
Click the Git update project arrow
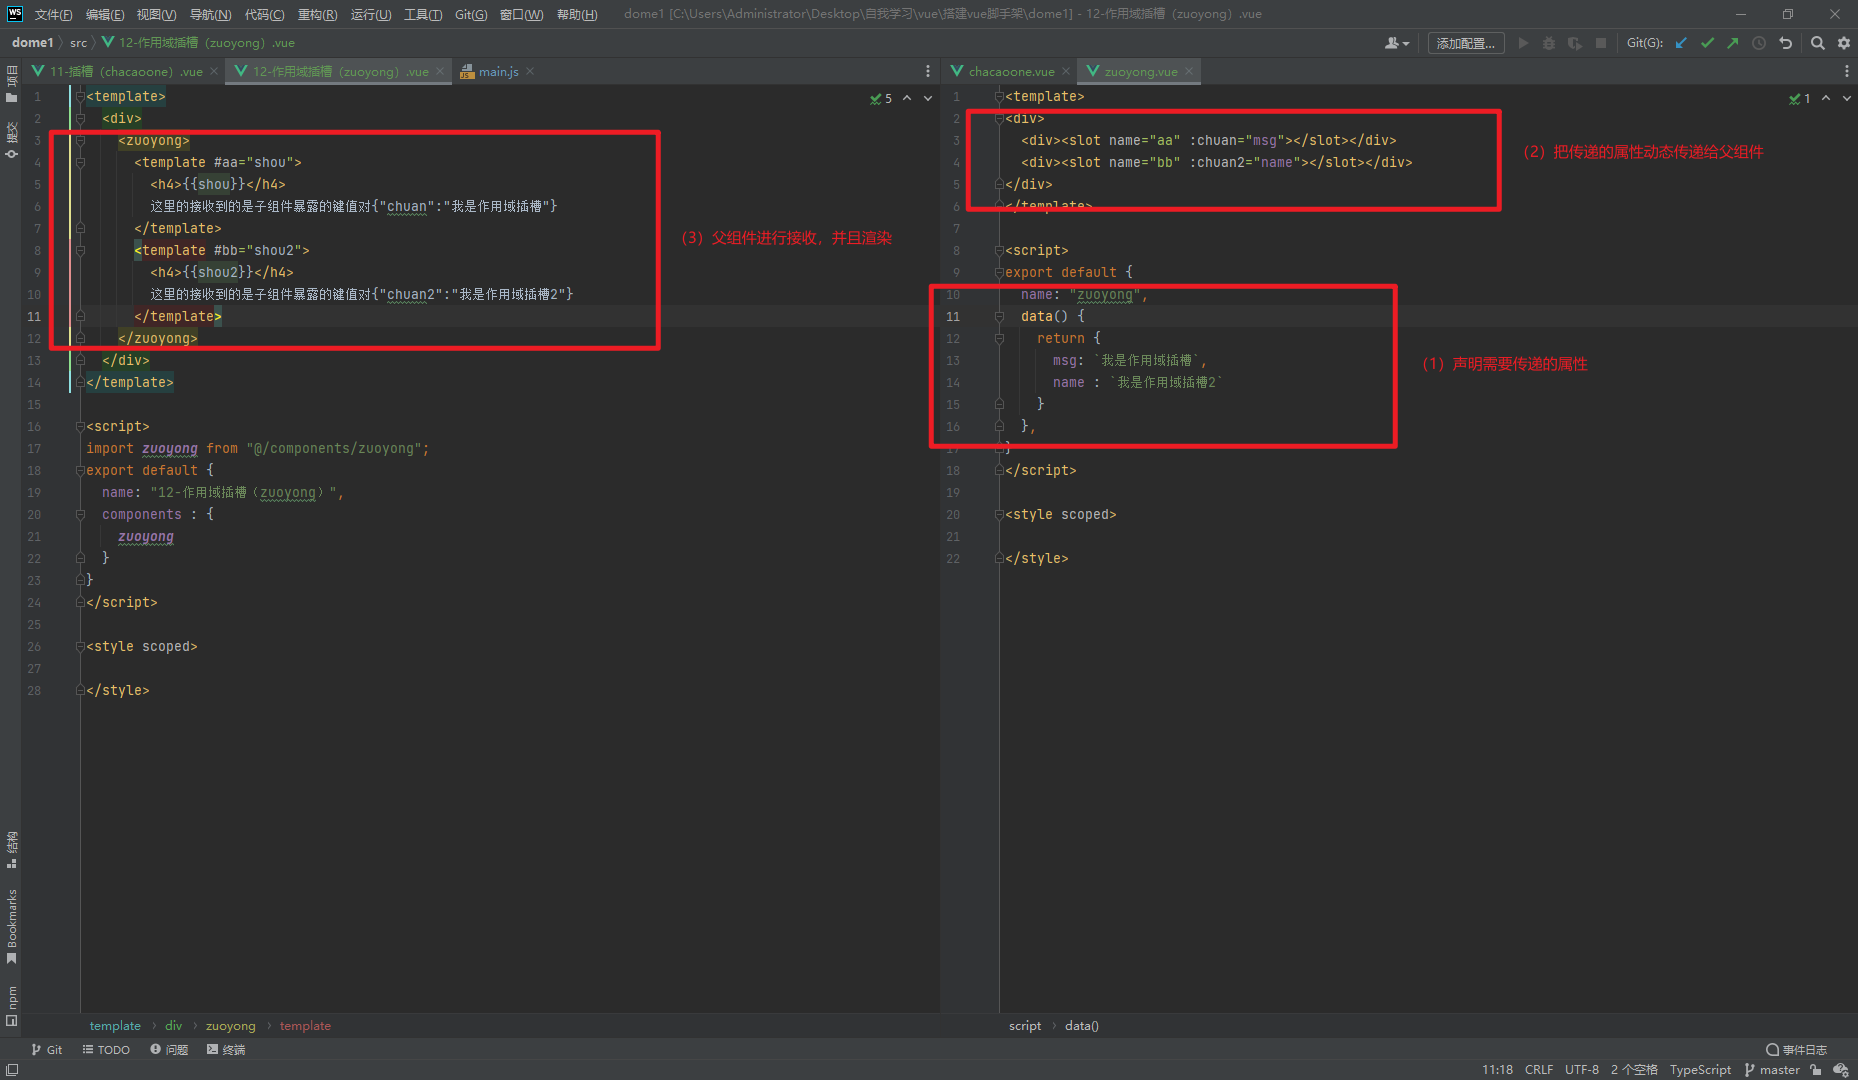1681,43
